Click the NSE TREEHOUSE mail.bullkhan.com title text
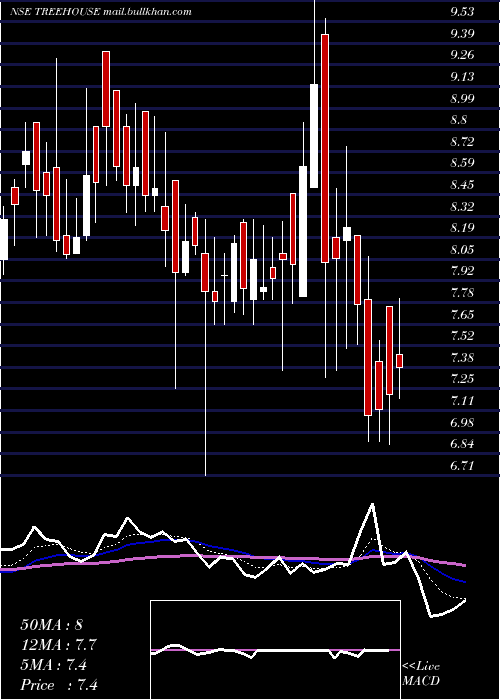Screen dimensions: 500x700 click(101, 12)
